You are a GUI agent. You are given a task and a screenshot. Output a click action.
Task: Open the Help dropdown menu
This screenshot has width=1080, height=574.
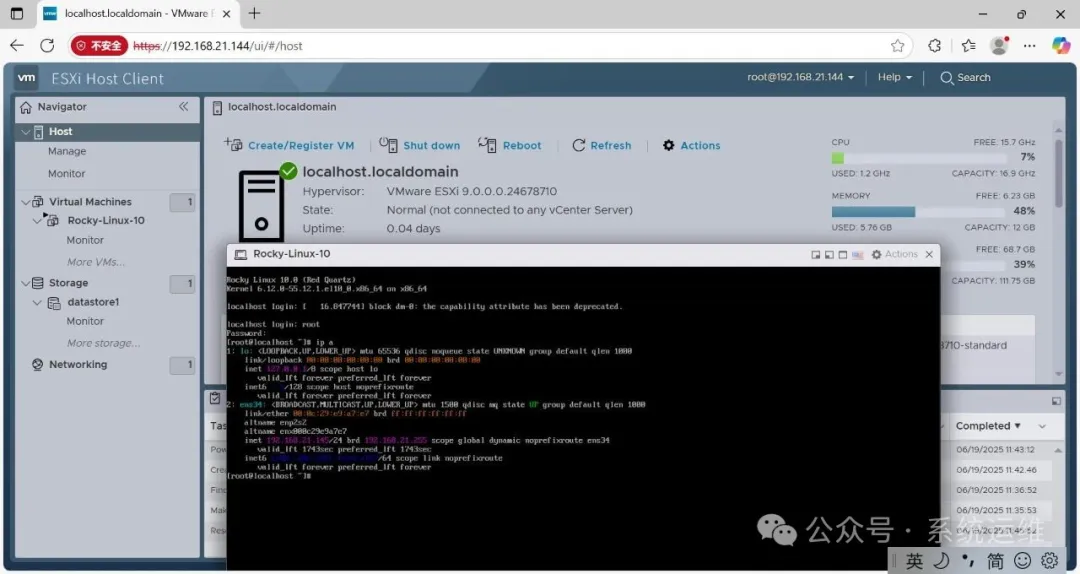tap(894, 77)
